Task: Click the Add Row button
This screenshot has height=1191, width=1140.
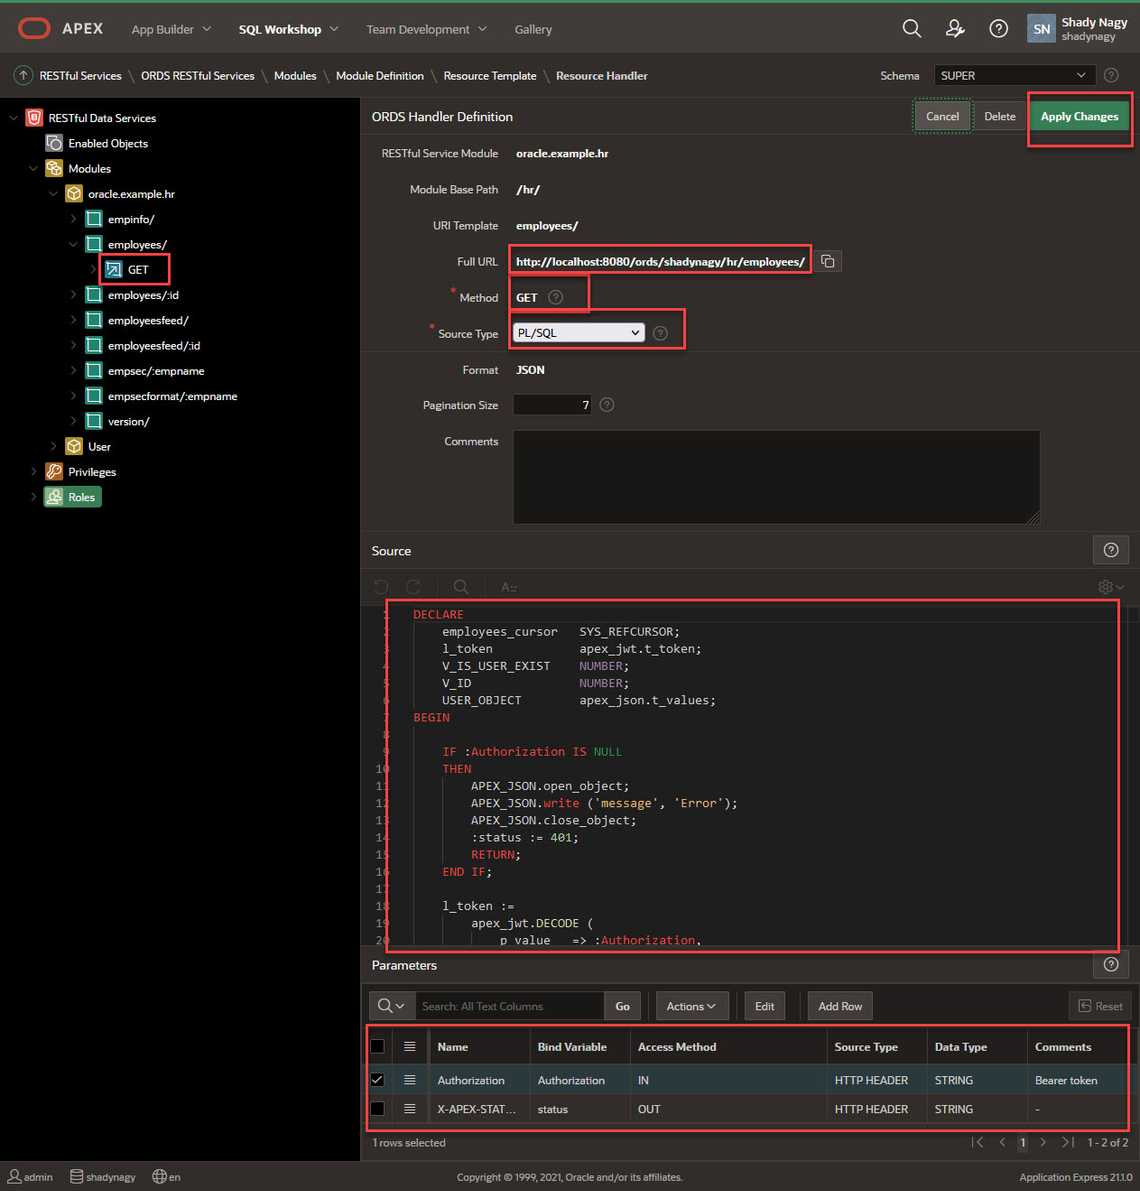Action: pos(840,1006)
